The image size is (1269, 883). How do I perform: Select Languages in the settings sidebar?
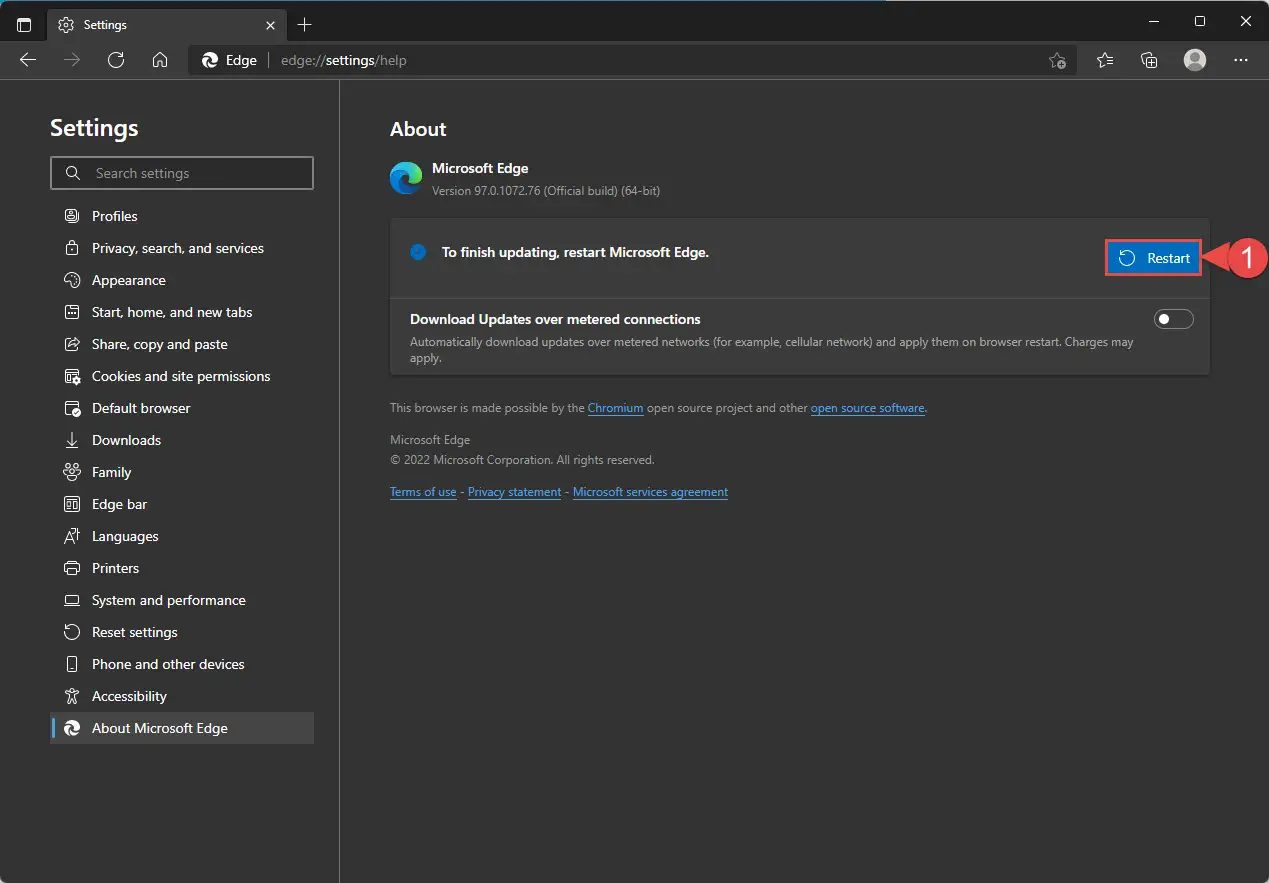tap(182, 536)
